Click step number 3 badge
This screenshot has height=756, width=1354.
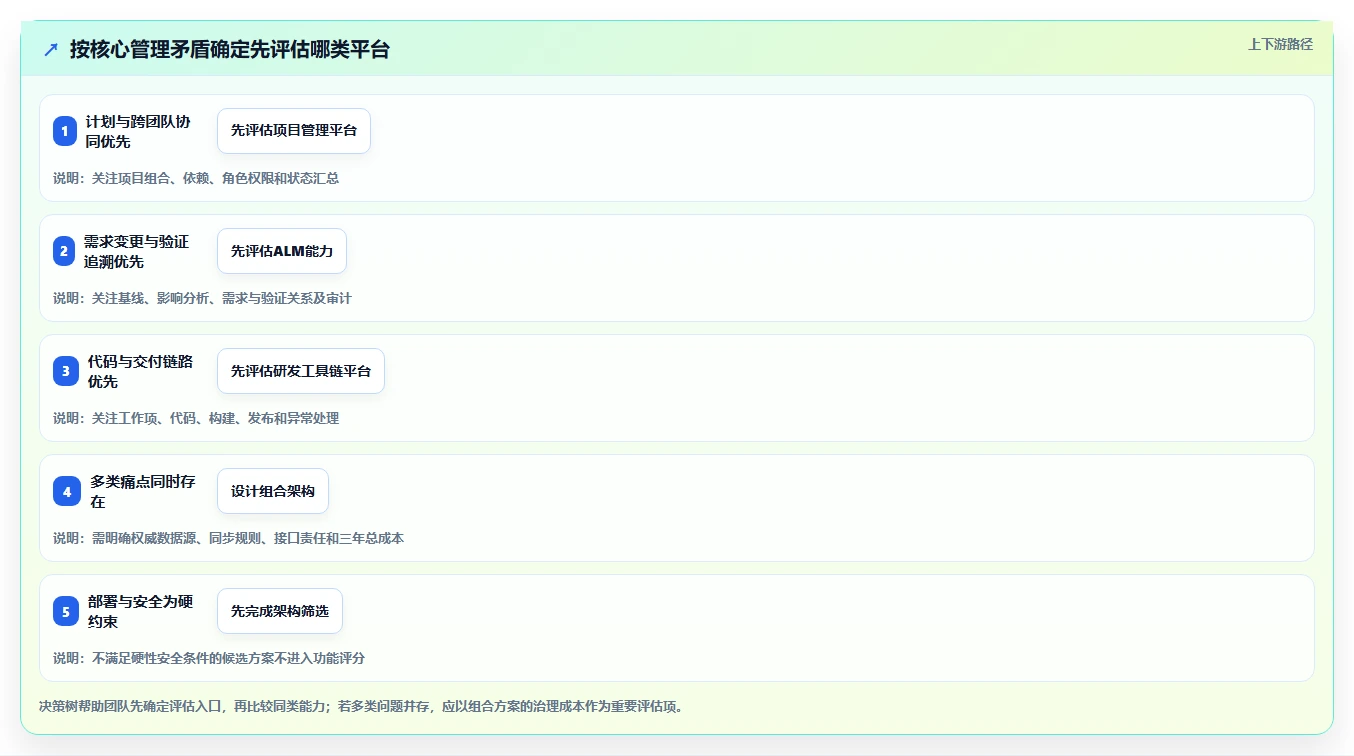coord(65,371)
